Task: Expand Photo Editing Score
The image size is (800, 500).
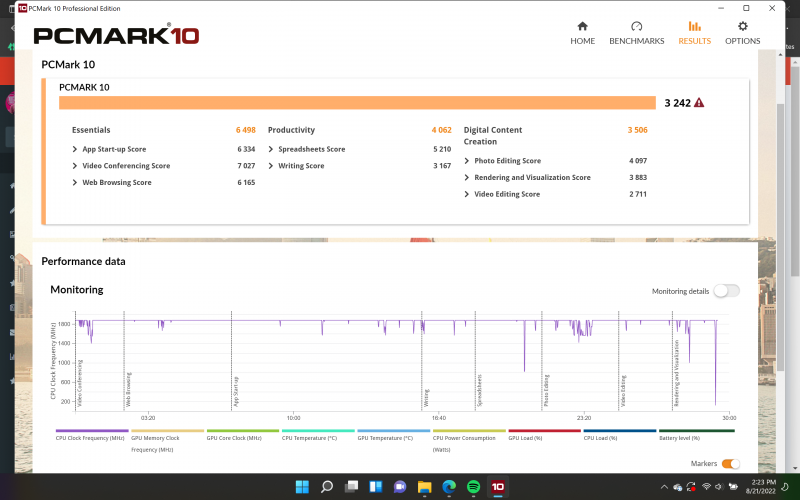Action: coord(466,161)
